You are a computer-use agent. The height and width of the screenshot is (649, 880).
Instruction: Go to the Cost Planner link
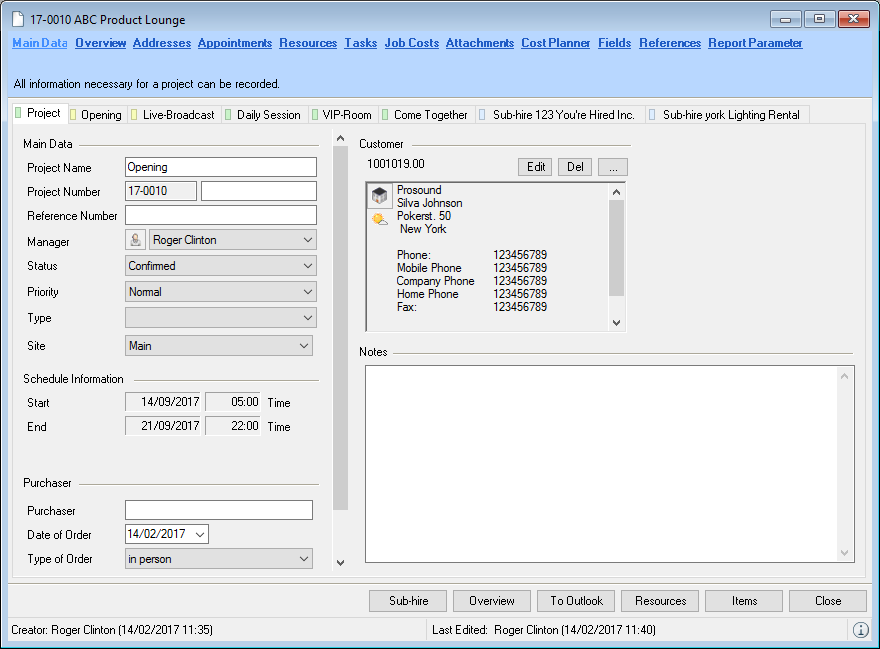[x=555, y=43]
